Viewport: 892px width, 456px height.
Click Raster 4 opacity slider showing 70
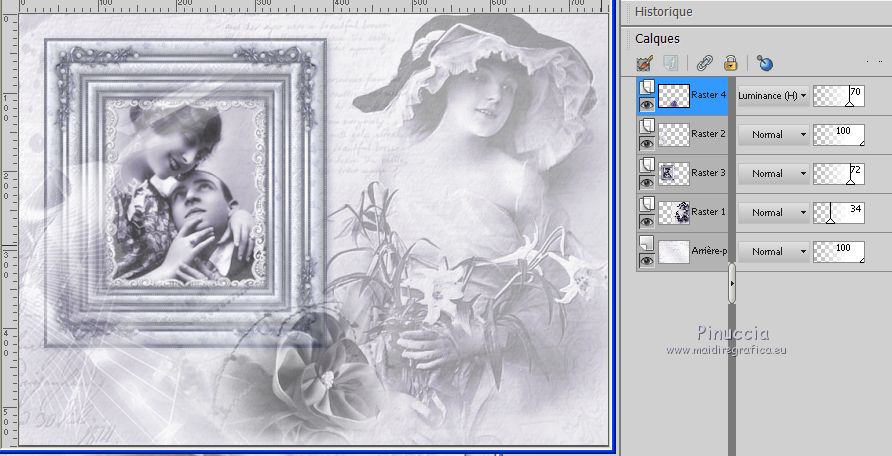point(839,96)
